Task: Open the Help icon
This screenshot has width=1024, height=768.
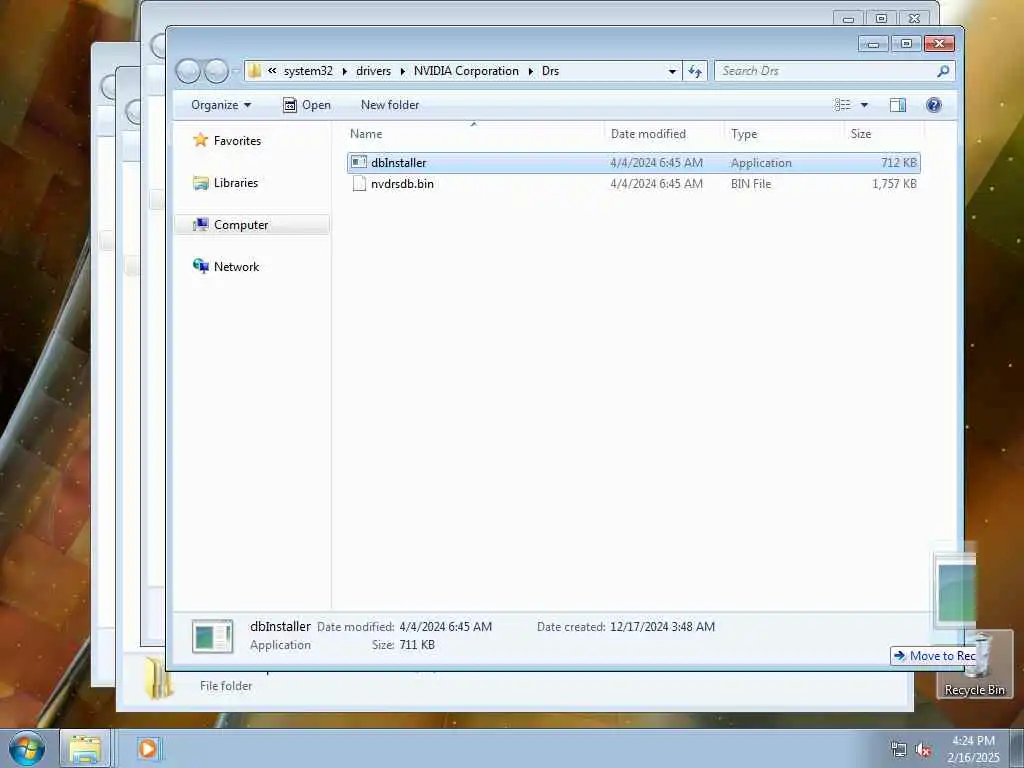Action: [x=934, y=105]
